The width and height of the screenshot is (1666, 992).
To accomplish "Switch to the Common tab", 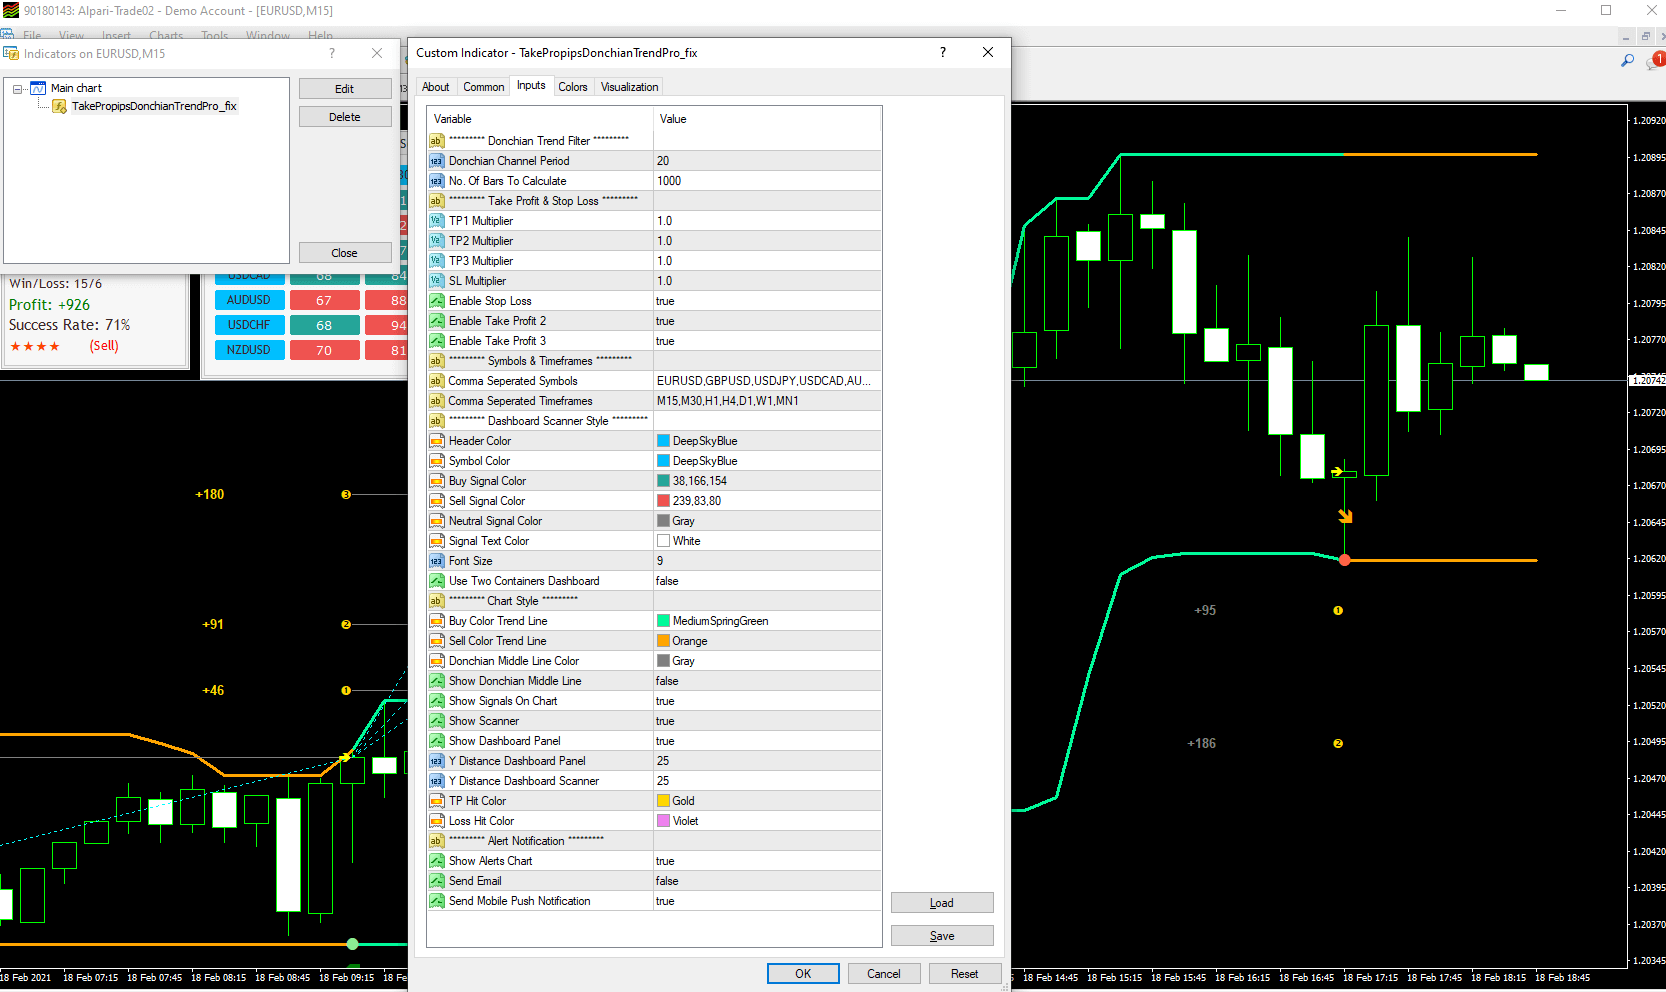I will pyautogui.click(x=484, y=87).
